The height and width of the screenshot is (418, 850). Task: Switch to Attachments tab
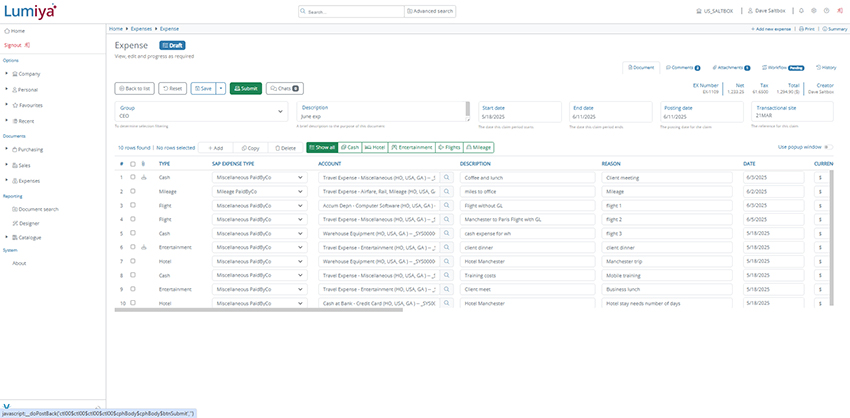(731, 68)
